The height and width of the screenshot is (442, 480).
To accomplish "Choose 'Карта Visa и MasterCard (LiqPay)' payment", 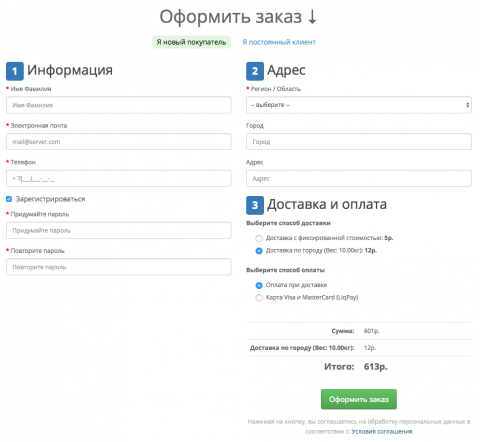I will (259, 298).
